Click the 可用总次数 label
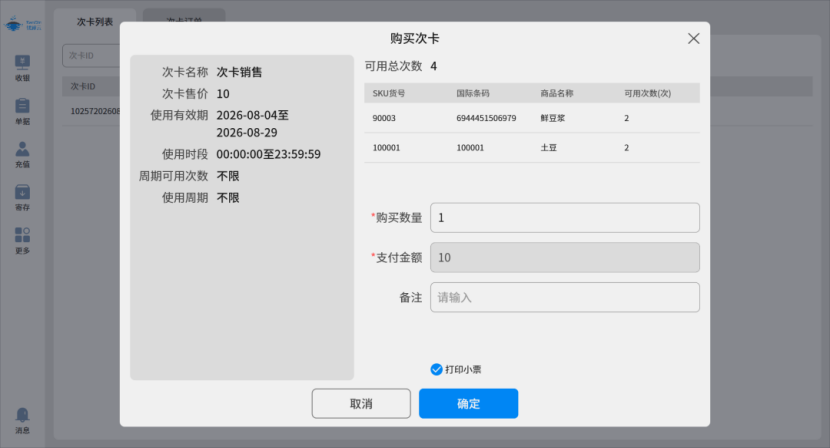Viewport: 830px width, 448px height. [393, 66]
